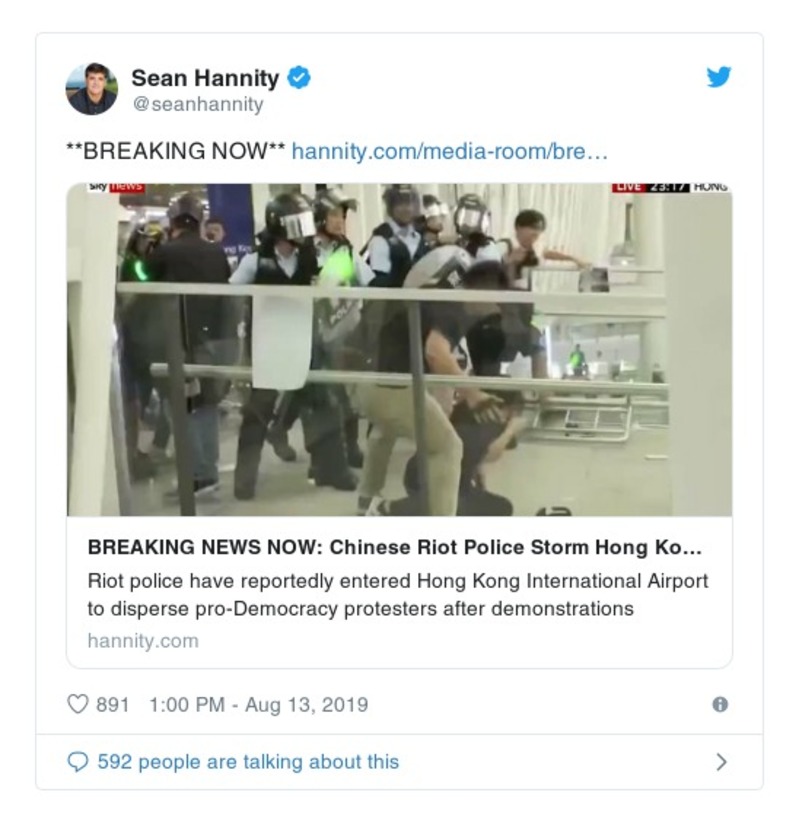Open "592 people are talking about this"
Viewport: 799px width, 840px height.
pyautogui.click(x=248, y=762)
